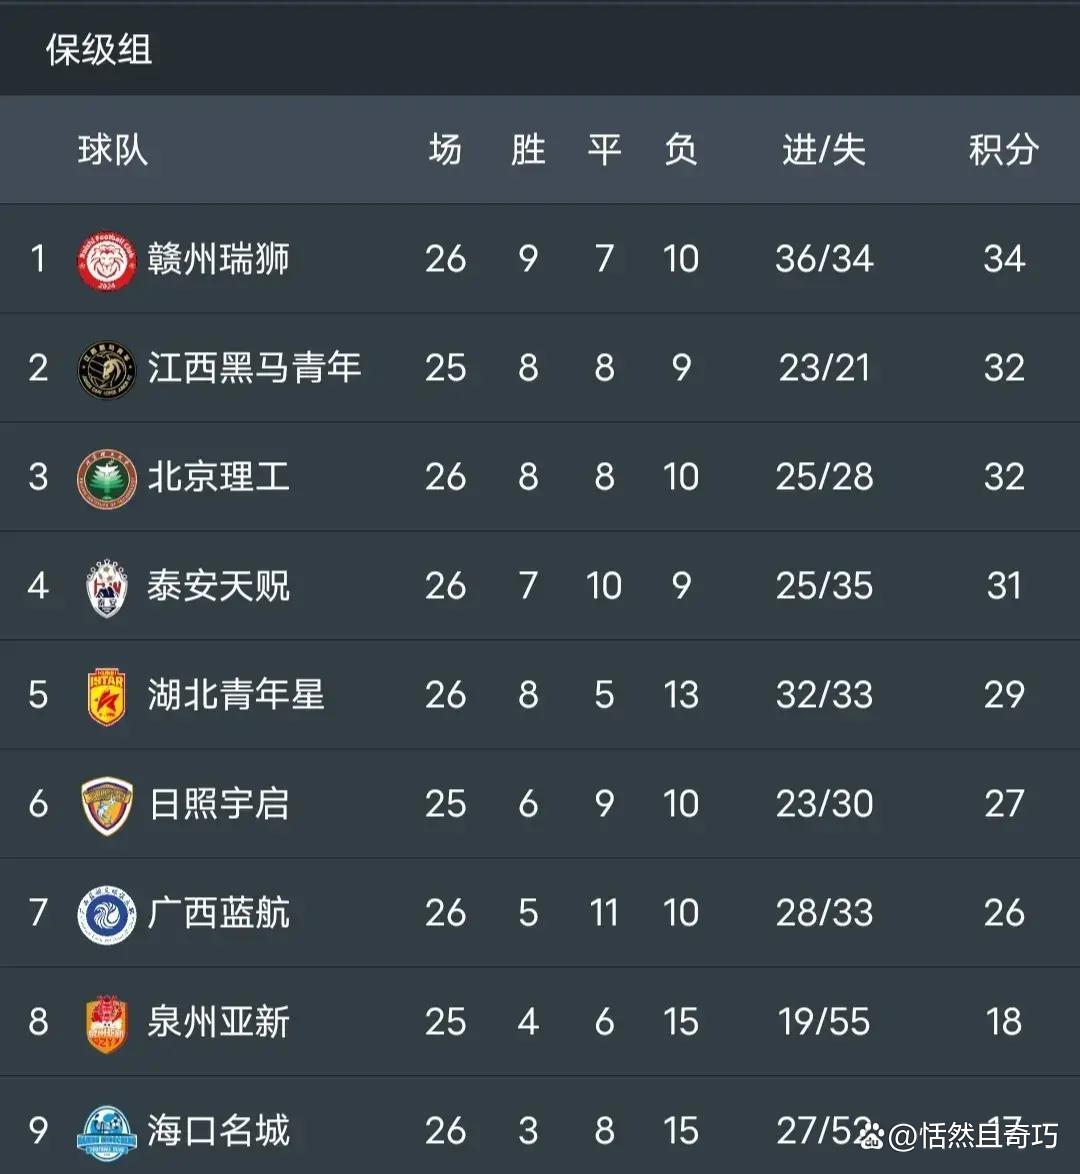Open the 赣州瑞狮 team name link
The image size is (1080, 1174).
point(219,260)
